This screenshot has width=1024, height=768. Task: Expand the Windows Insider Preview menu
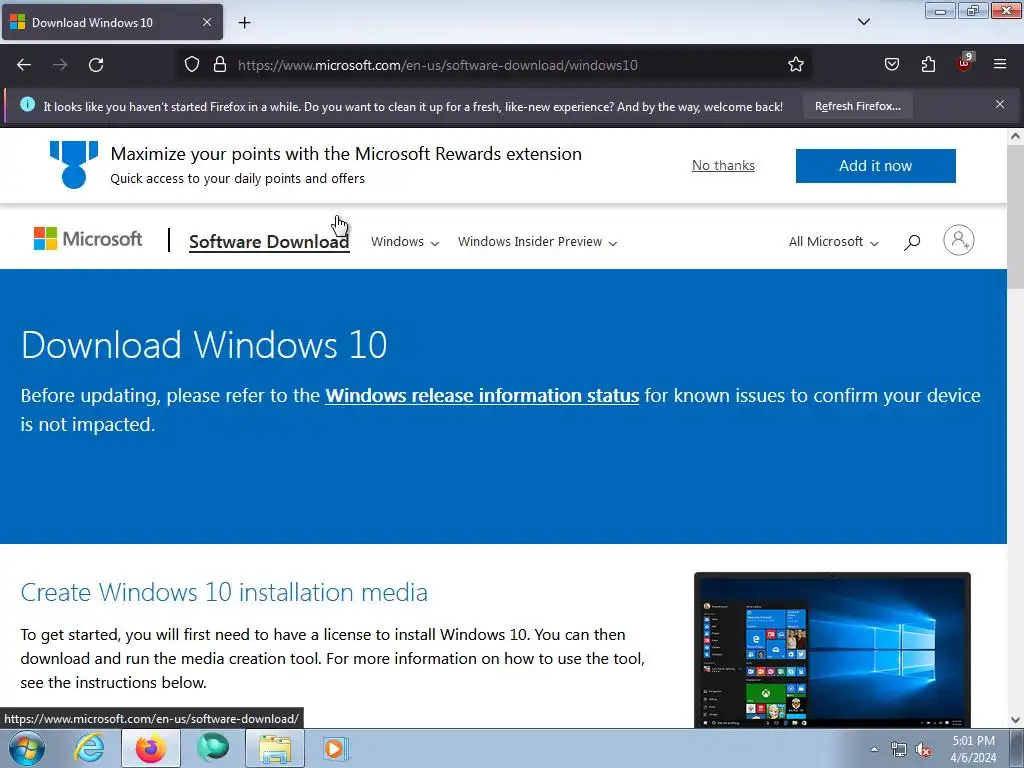(537, 242)
